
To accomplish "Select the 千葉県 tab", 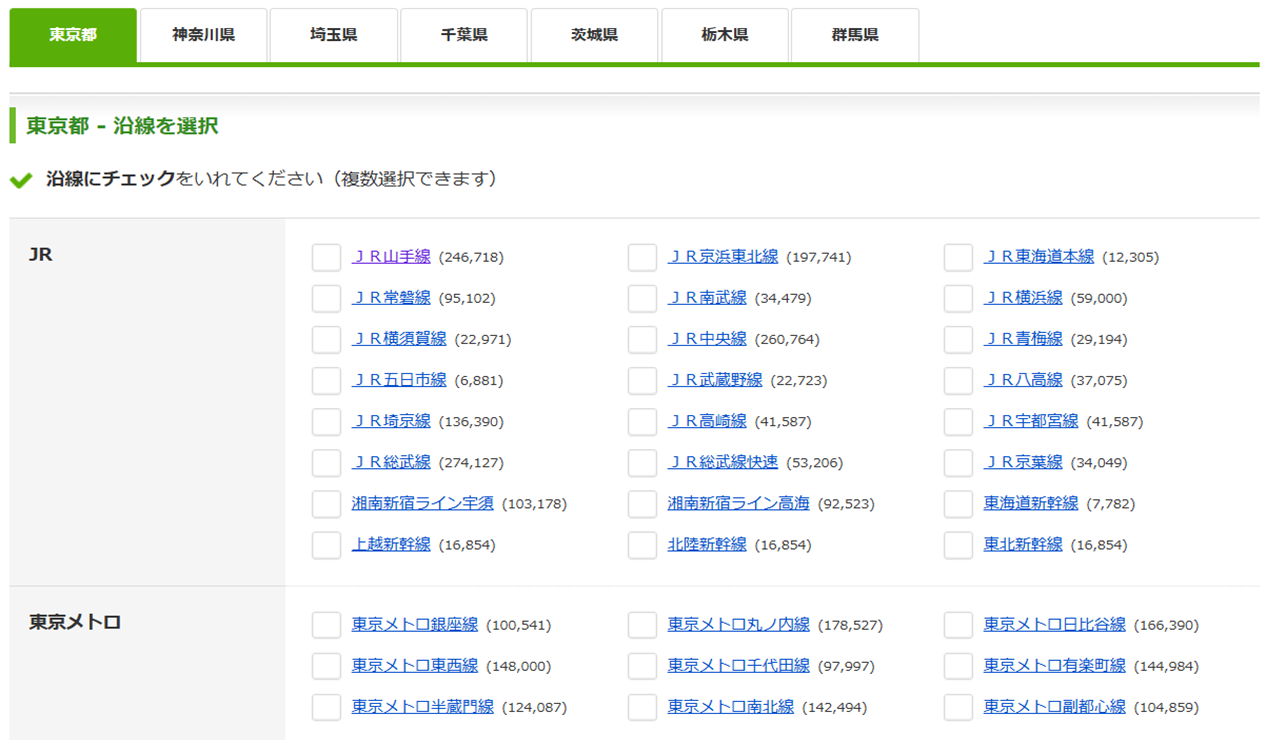I will 464,35.
